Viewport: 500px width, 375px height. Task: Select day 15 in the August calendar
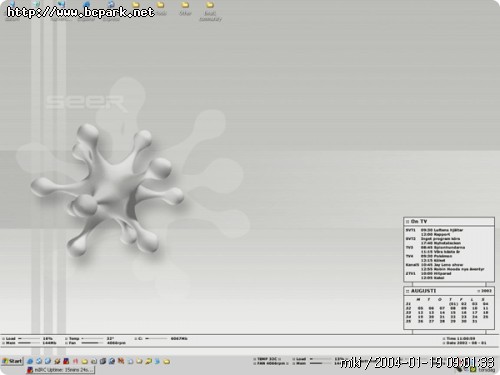[453, 313]
